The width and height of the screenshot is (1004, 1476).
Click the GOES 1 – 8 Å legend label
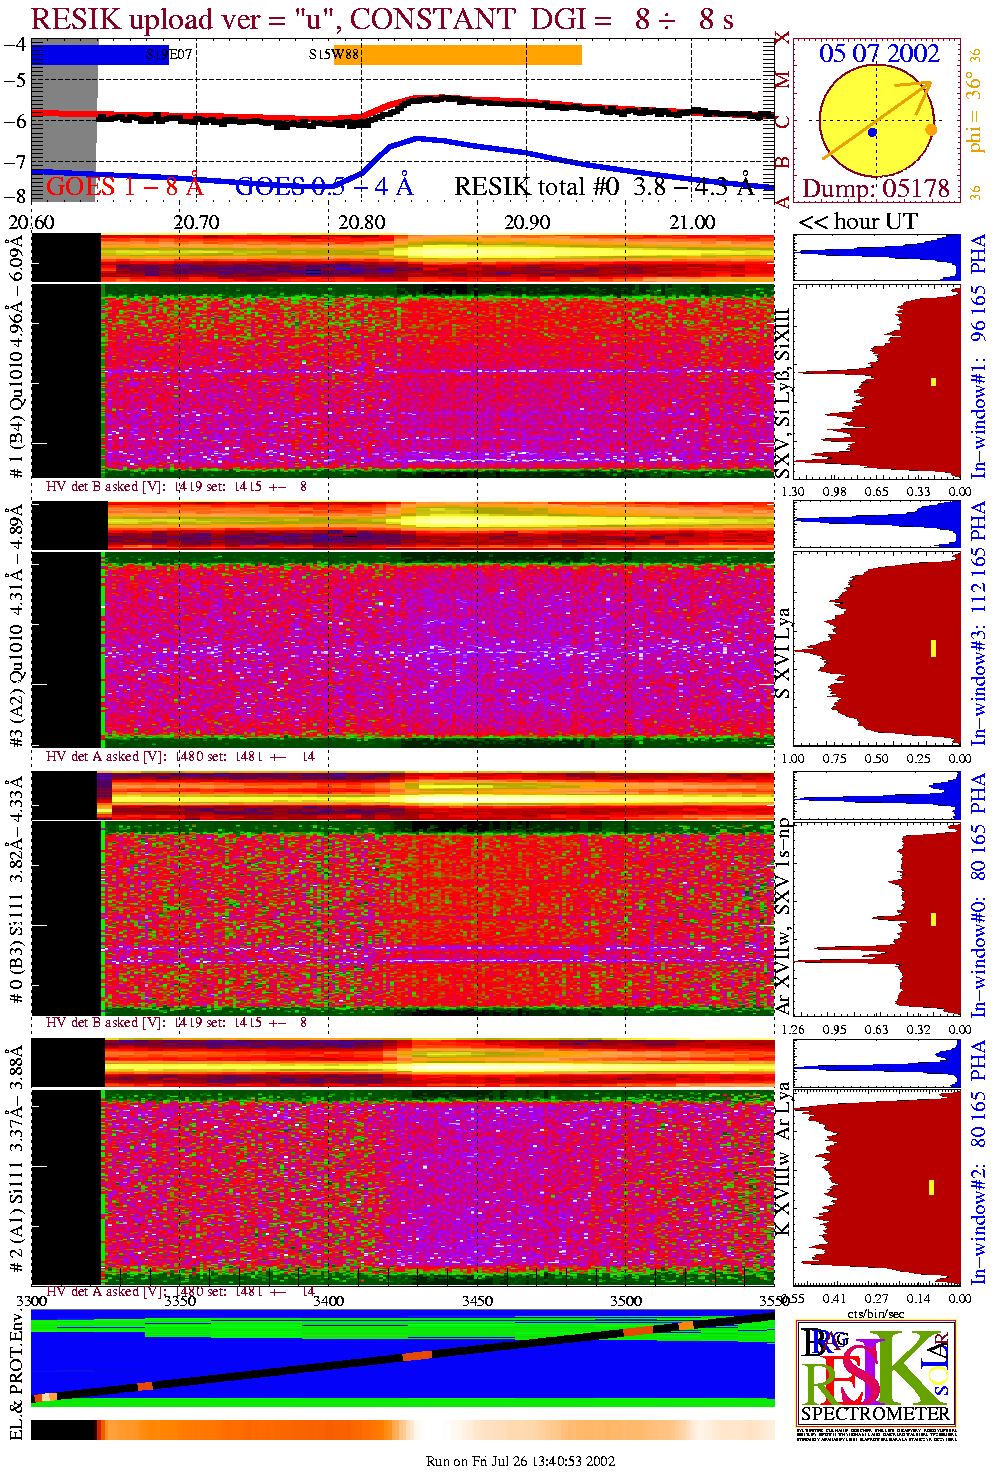(x=124, y=187)
